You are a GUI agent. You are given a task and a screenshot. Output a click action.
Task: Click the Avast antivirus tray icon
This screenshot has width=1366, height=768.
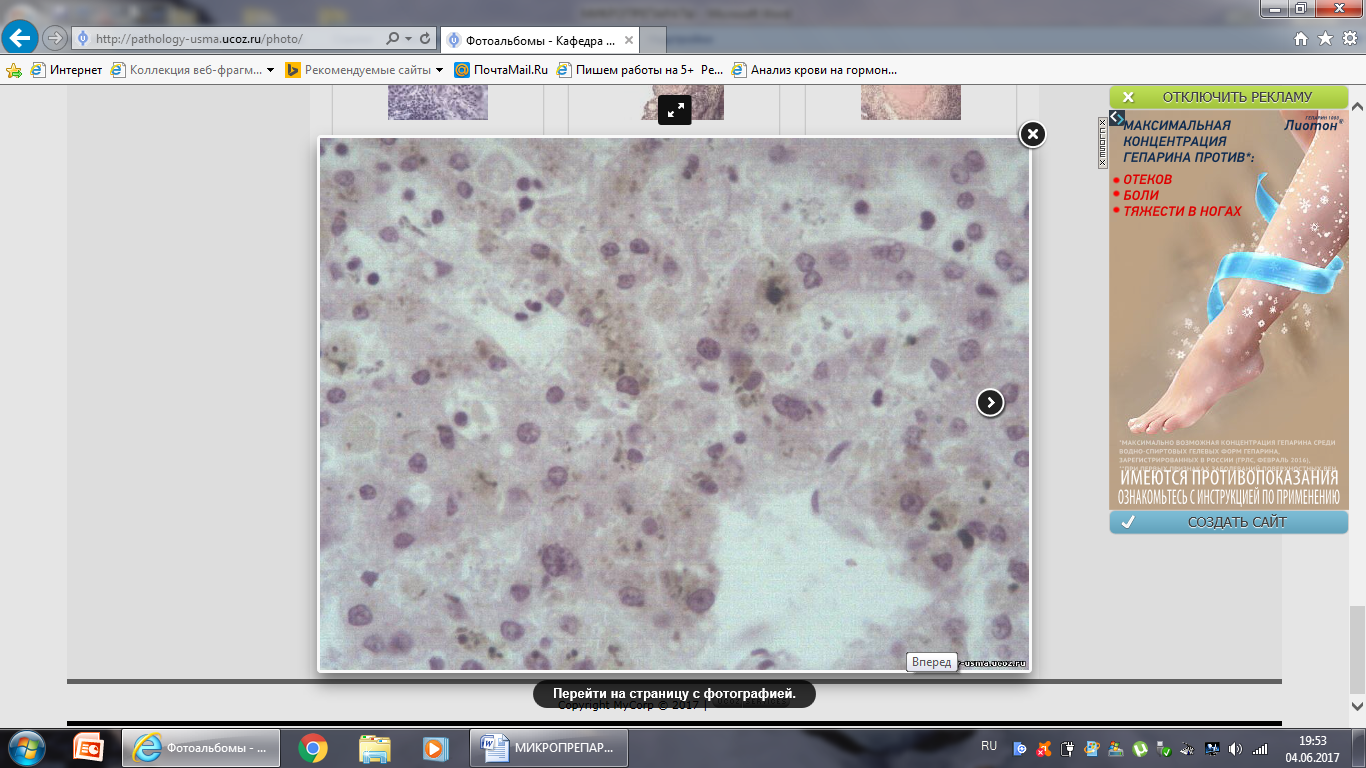point(1044,748)
